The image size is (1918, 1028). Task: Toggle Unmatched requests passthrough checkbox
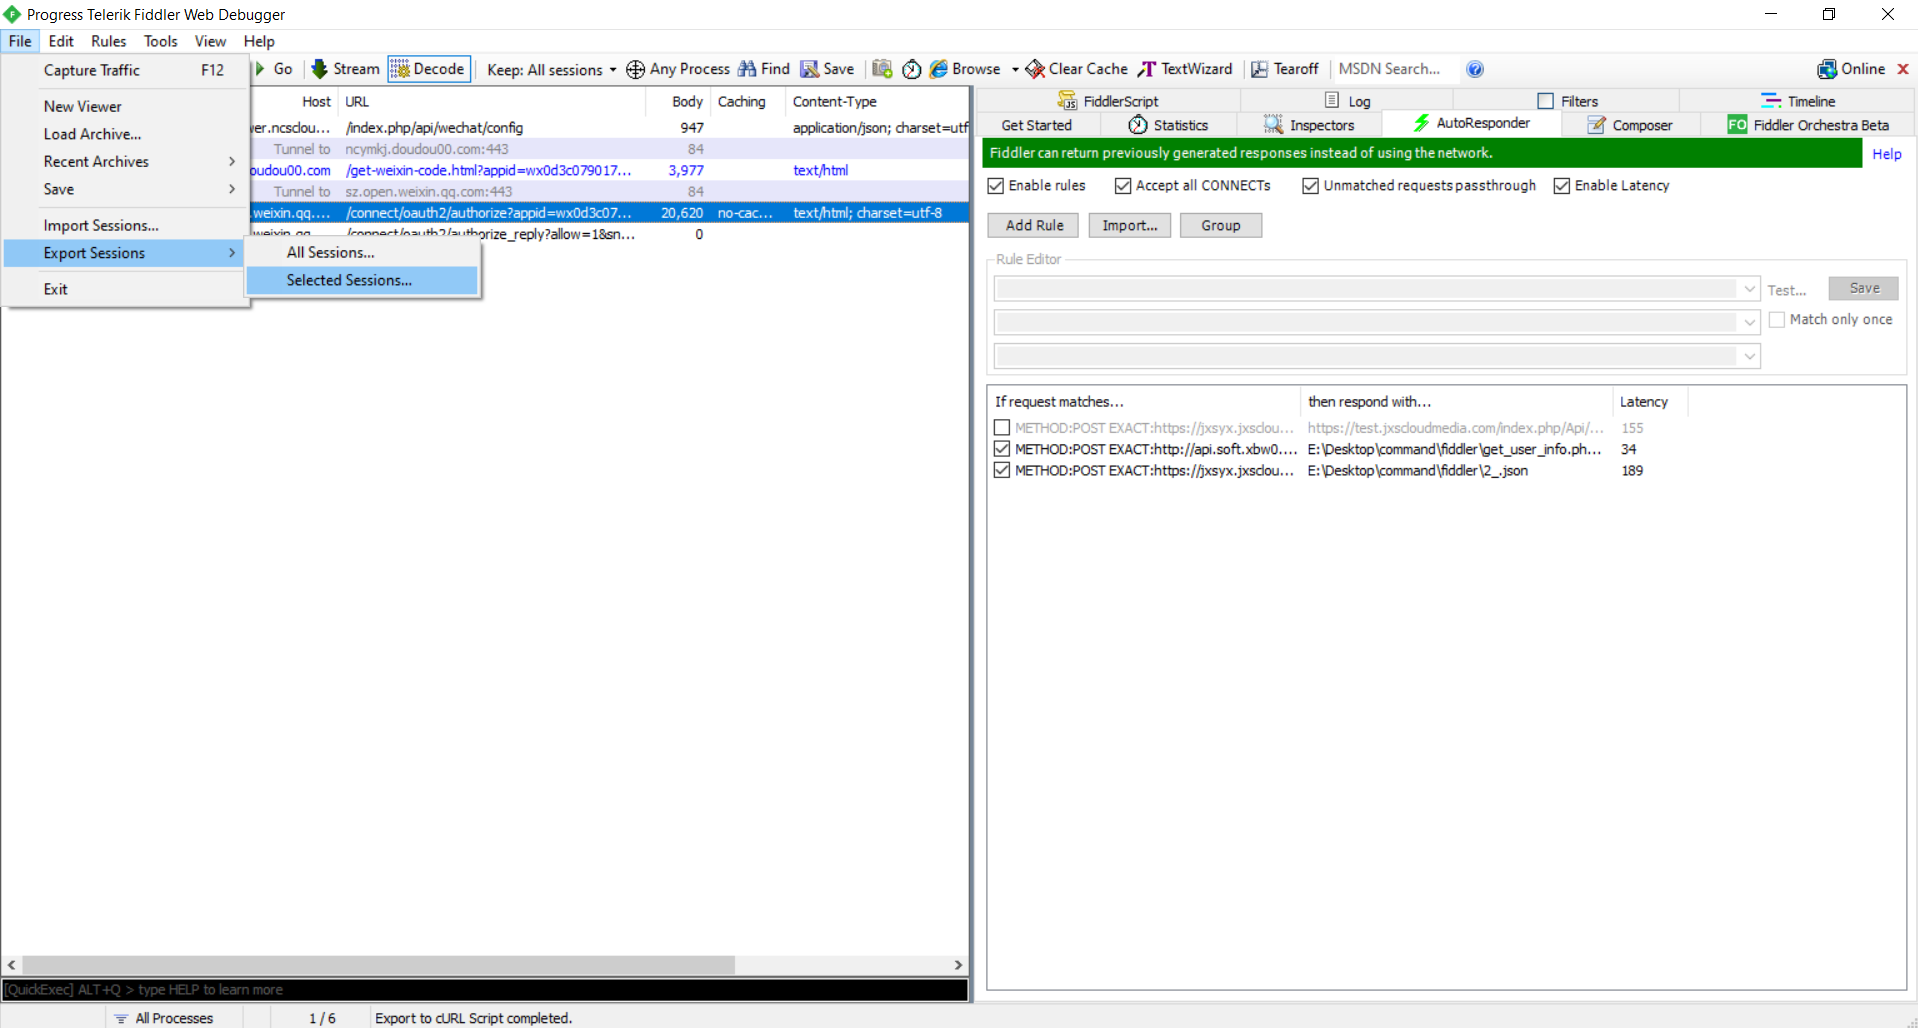tap(1311, 186)
